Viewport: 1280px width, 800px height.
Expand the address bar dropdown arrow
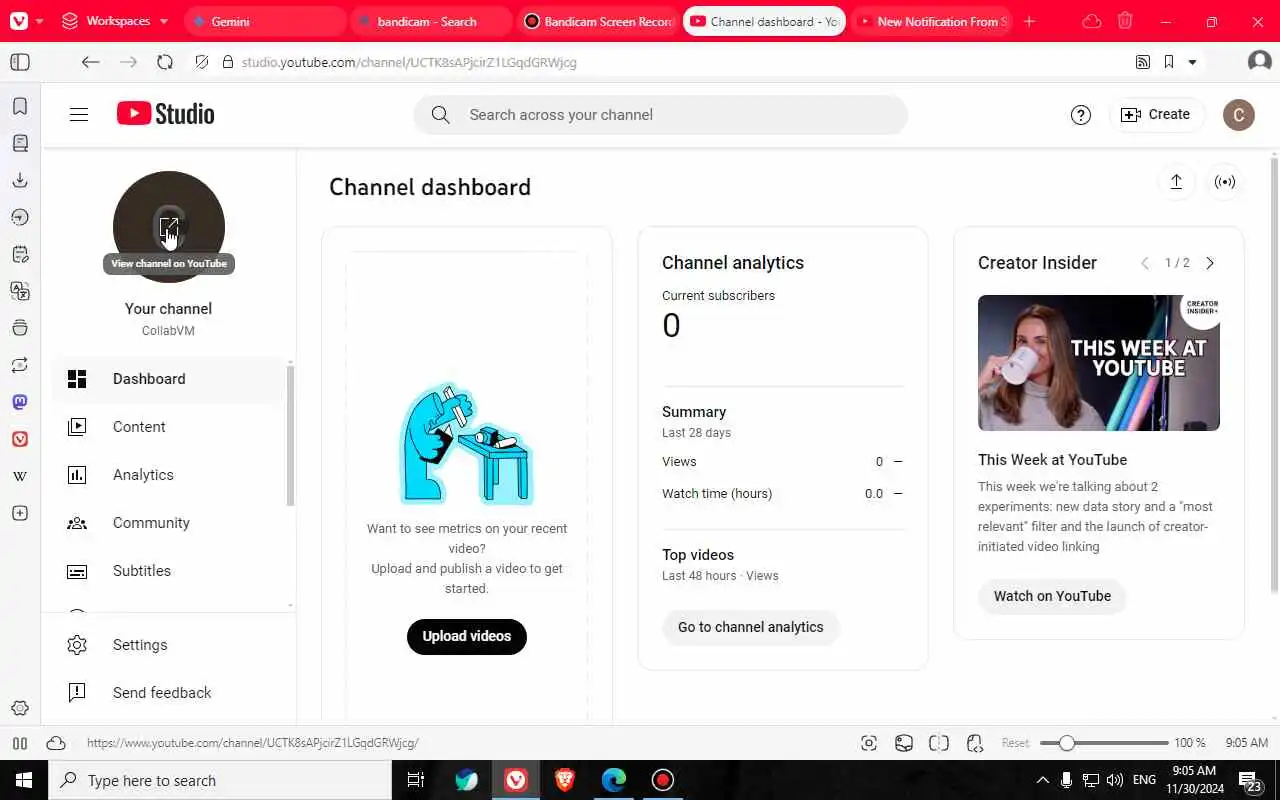pos(1192,62)
